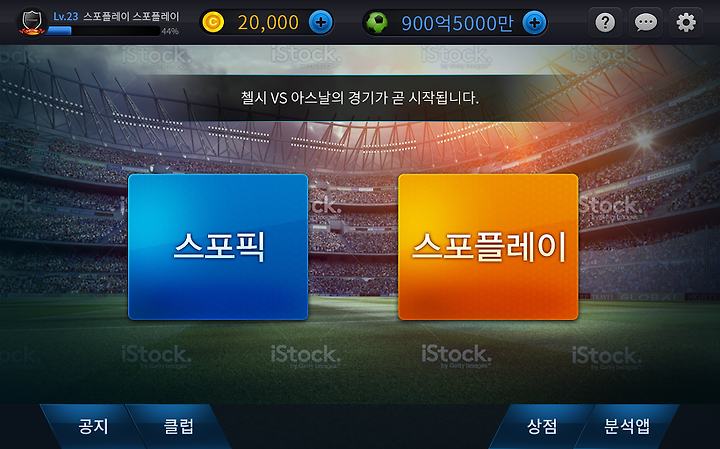Add gold coins with plus button
720x449 pixels.
point(321,22)
